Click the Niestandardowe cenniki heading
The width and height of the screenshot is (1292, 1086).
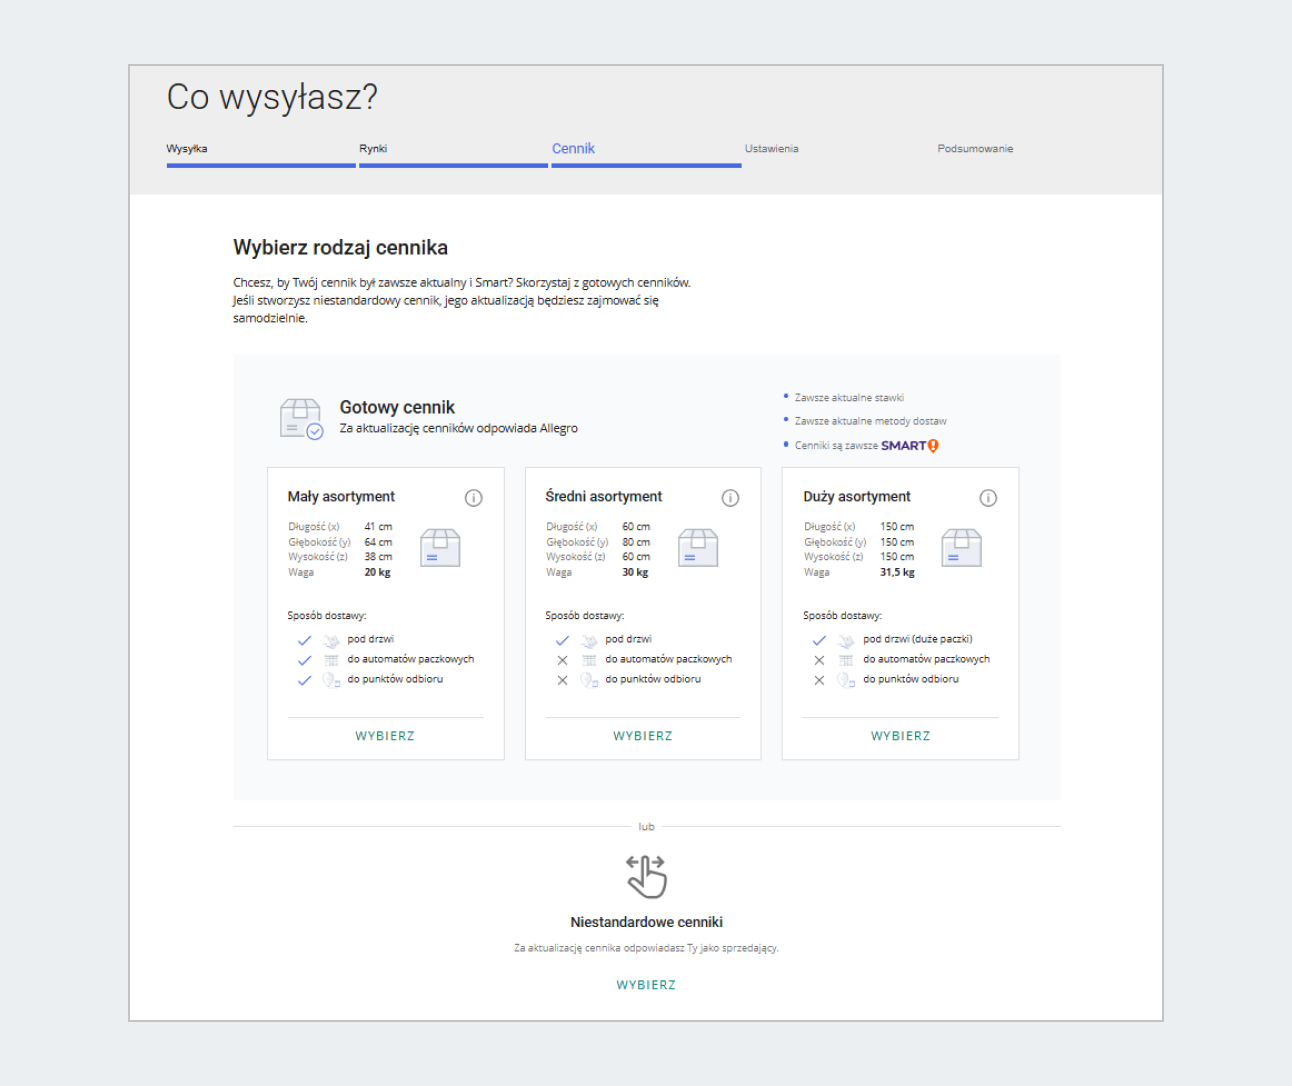click(x=647, y=922)
